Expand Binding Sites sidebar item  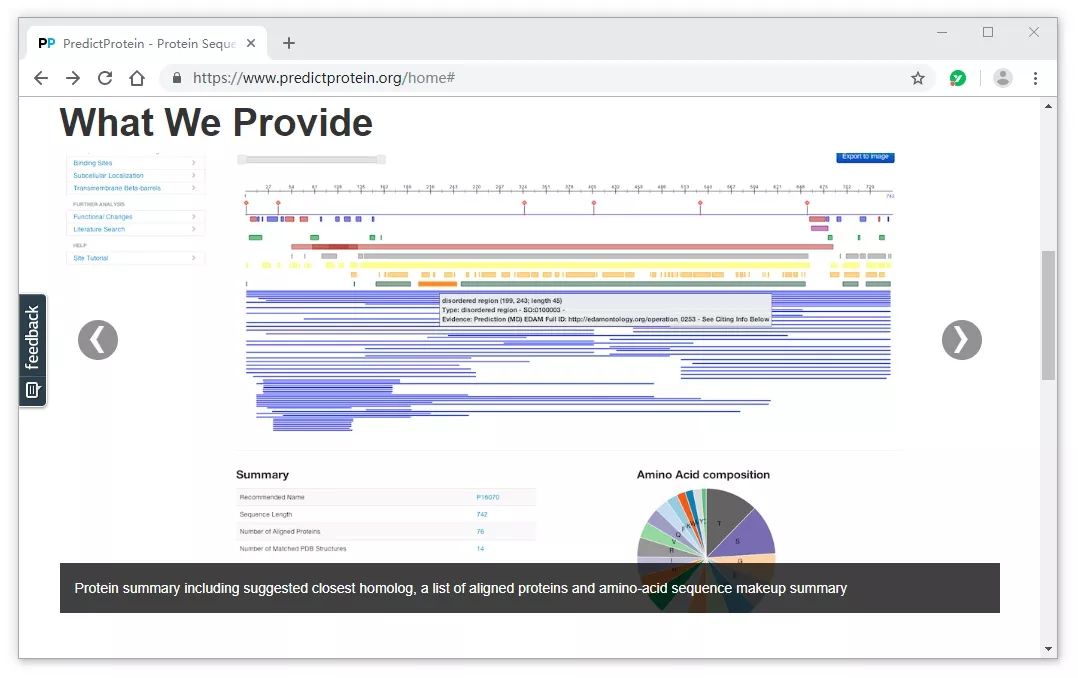click(135, 163)
